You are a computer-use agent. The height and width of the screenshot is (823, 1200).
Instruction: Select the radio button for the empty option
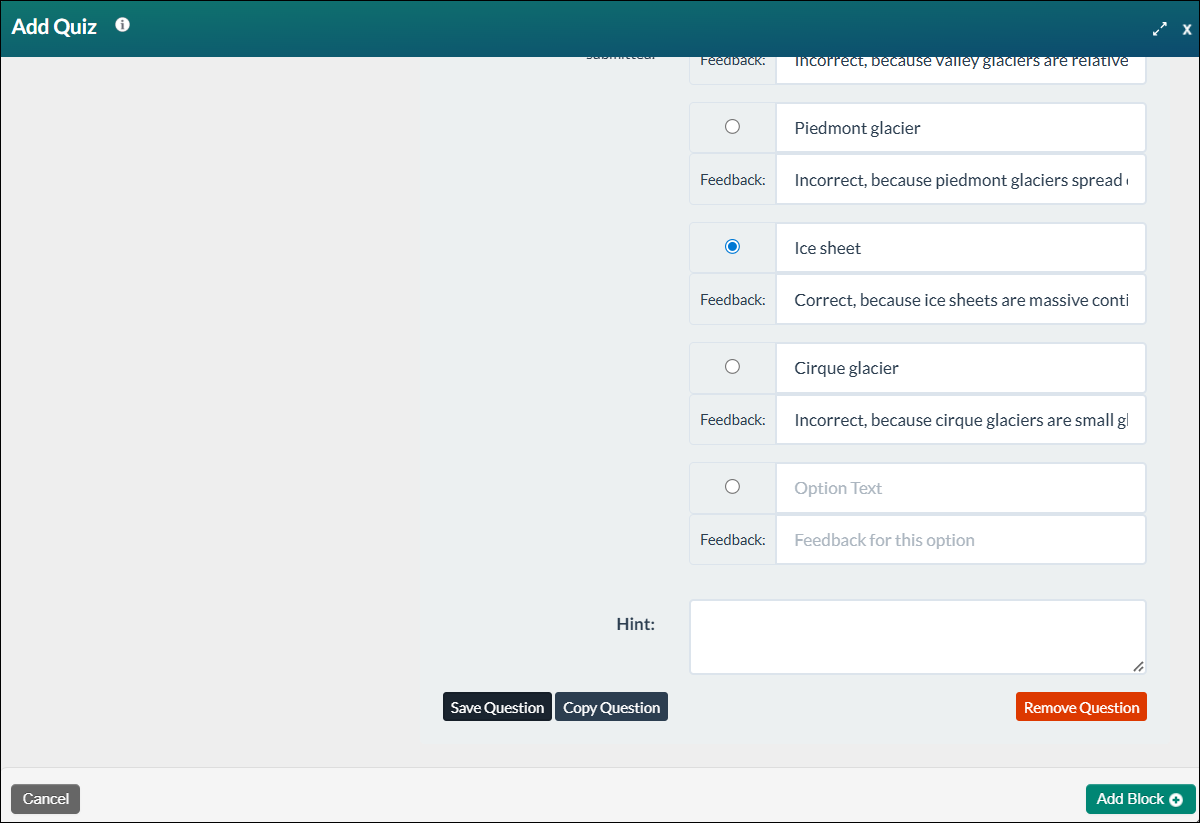tap(732, 487)
